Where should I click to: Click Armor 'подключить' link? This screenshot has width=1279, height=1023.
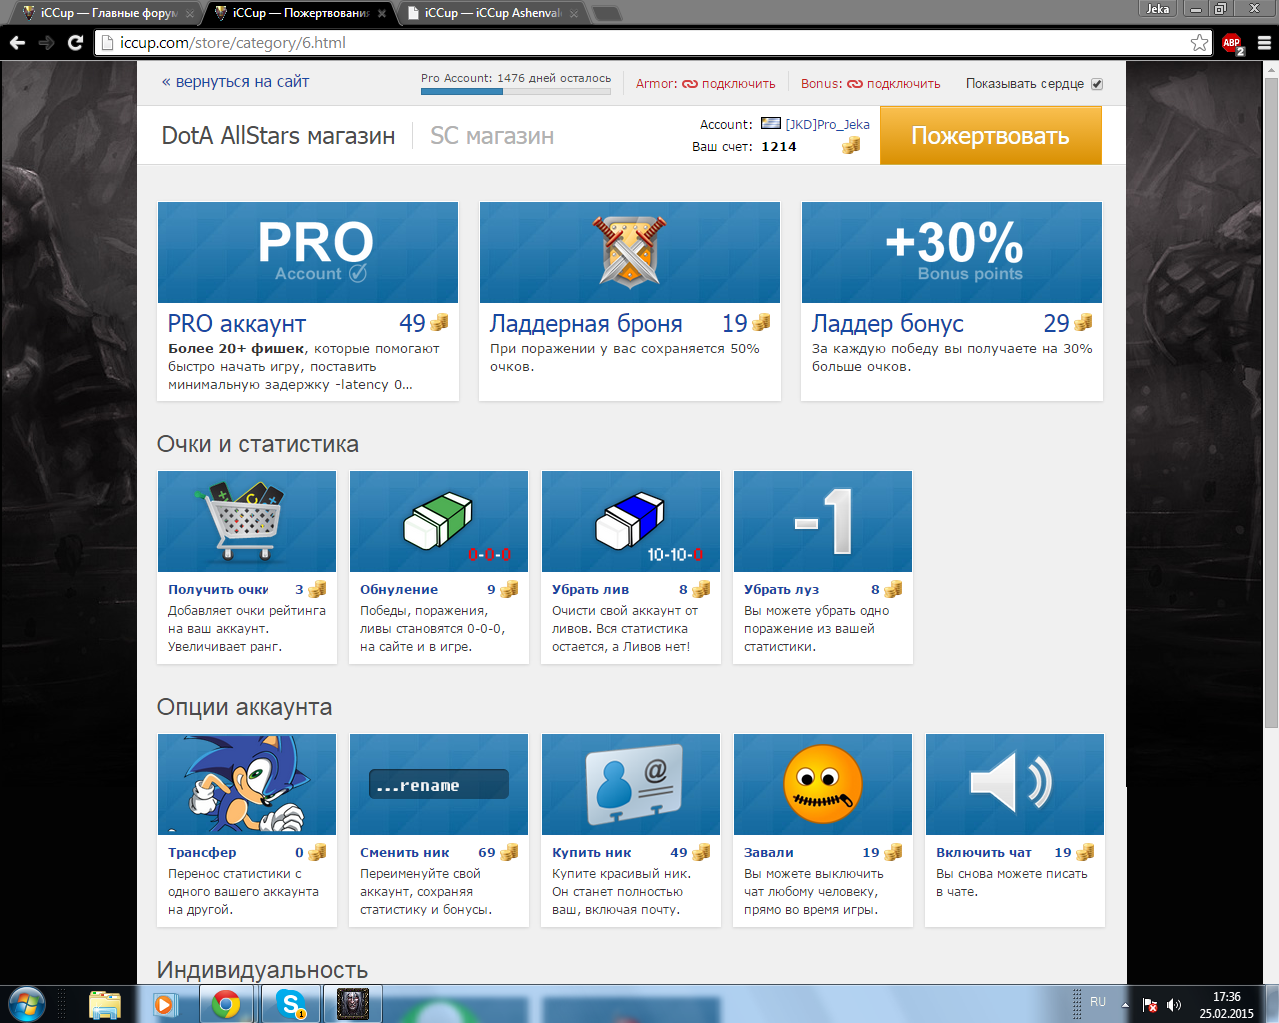[738, 84]
